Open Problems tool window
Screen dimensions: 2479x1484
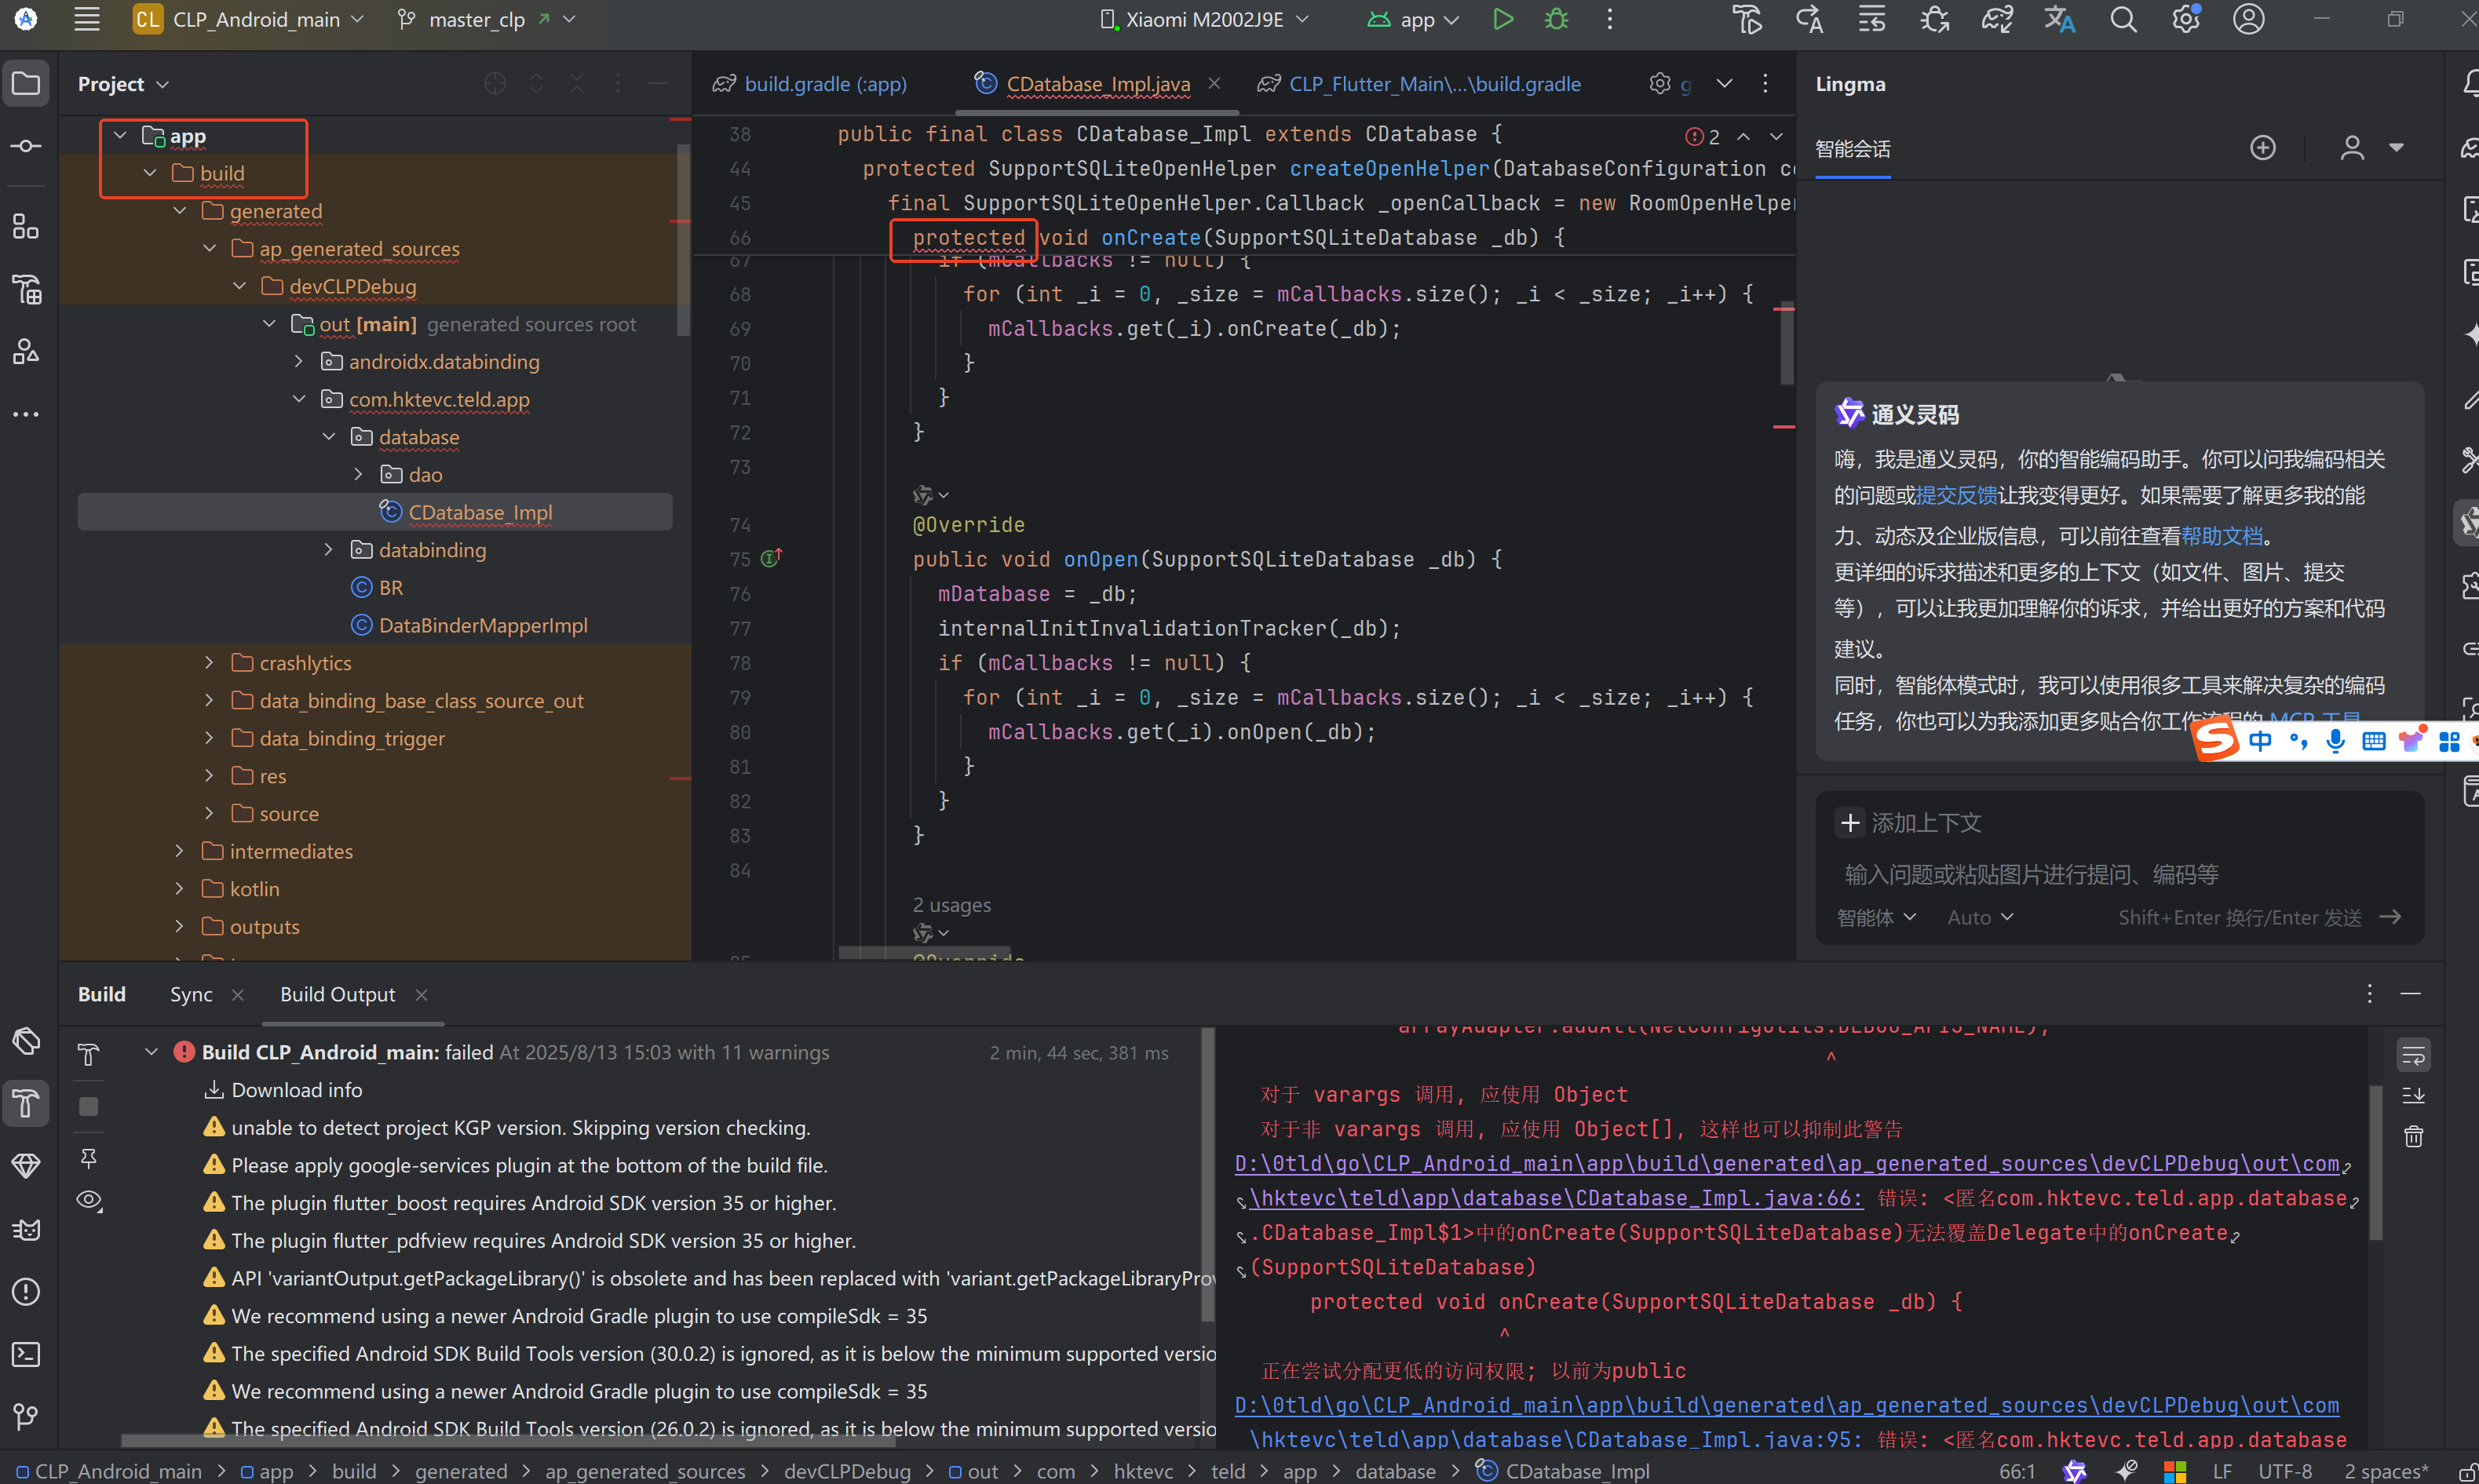(26, 1291)
